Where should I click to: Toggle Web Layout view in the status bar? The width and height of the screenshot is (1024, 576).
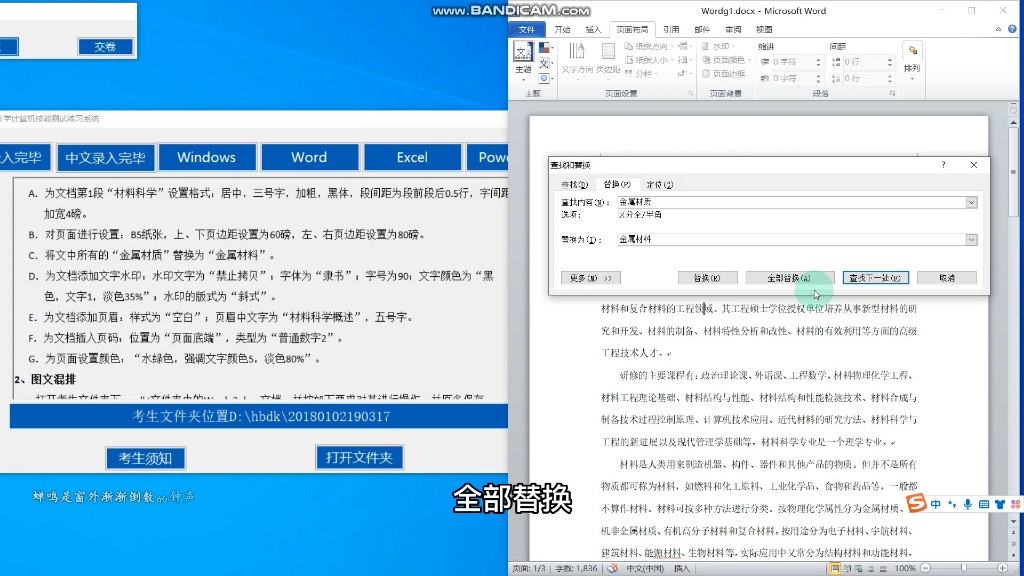click(859, 567)
